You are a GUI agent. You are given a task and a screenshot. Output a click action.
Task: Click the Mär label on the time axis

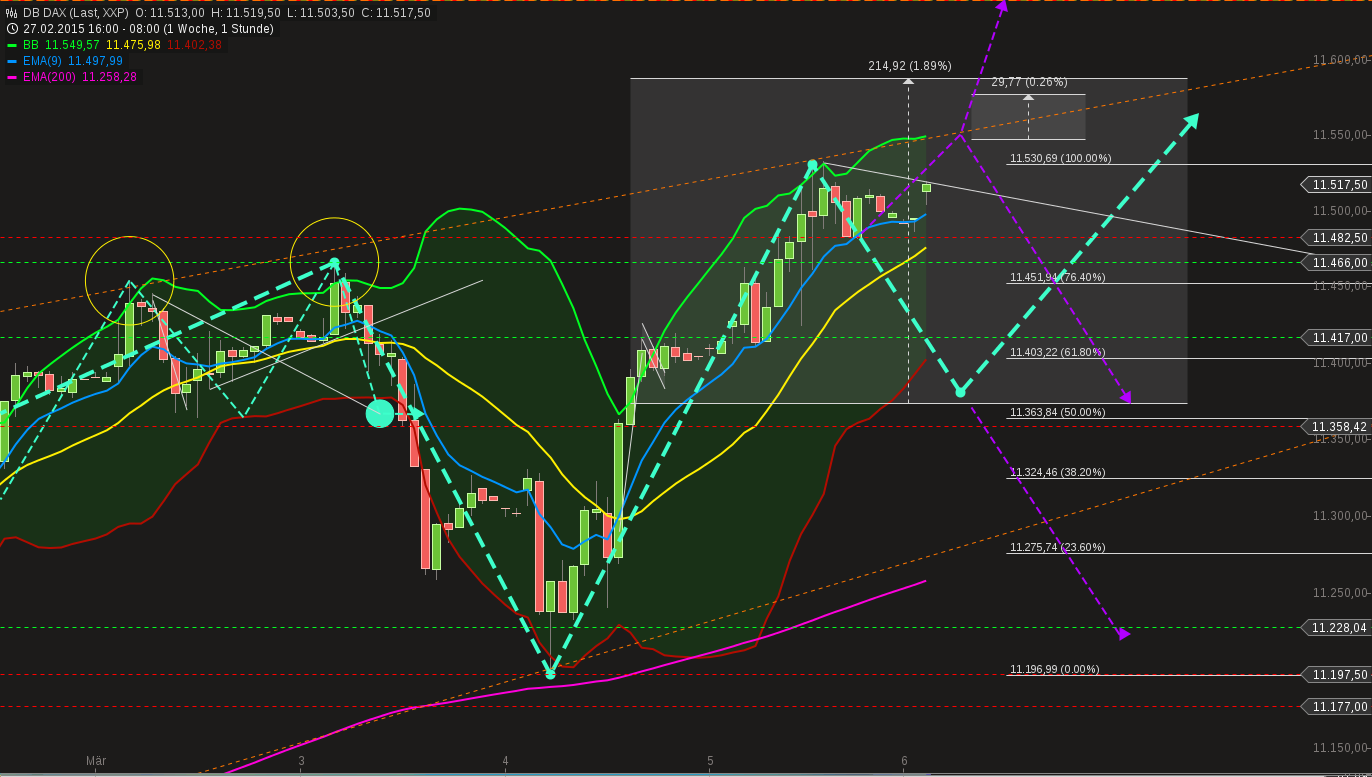96,761
